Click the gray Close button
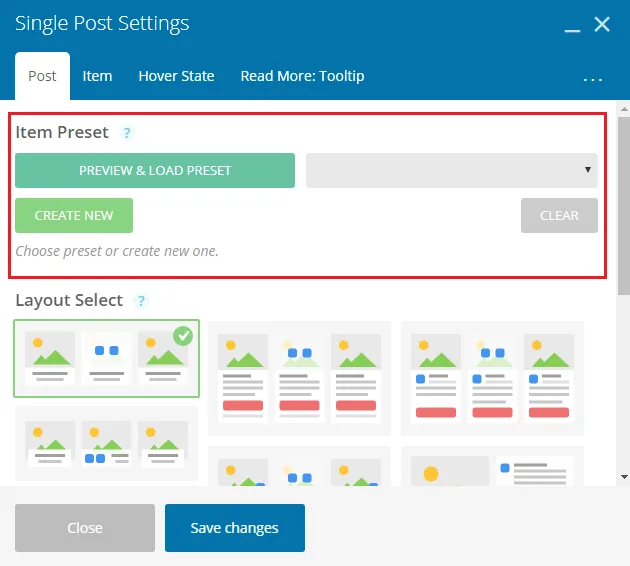630x566 pixels. pos(85,528)
